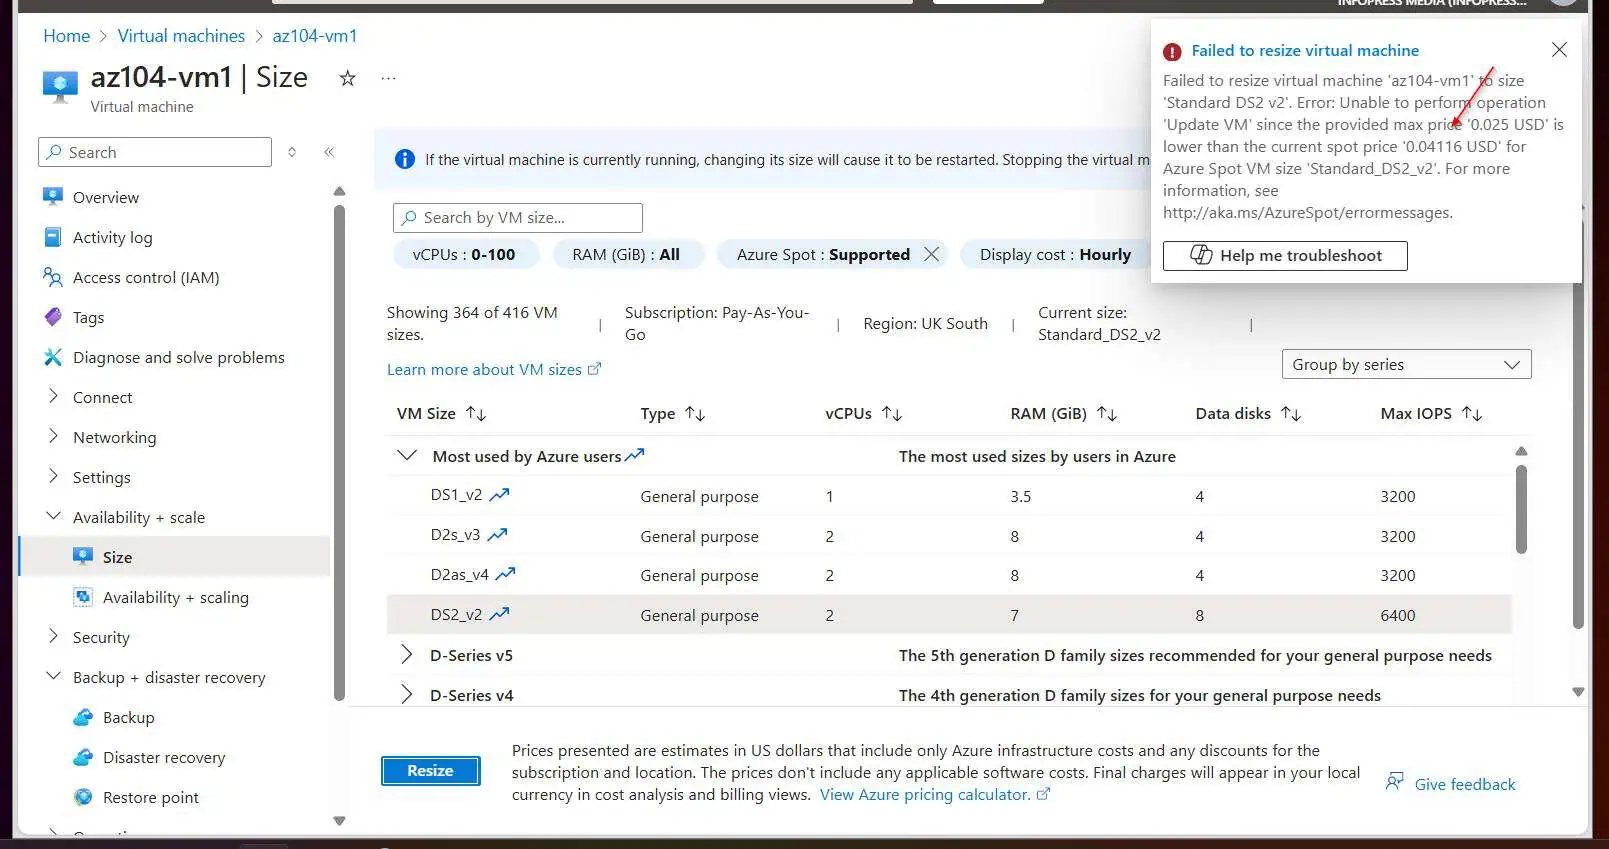1609x849 pixels.
Task: Click the VM size table scrollbar
Action: (x=1521, y=510)
